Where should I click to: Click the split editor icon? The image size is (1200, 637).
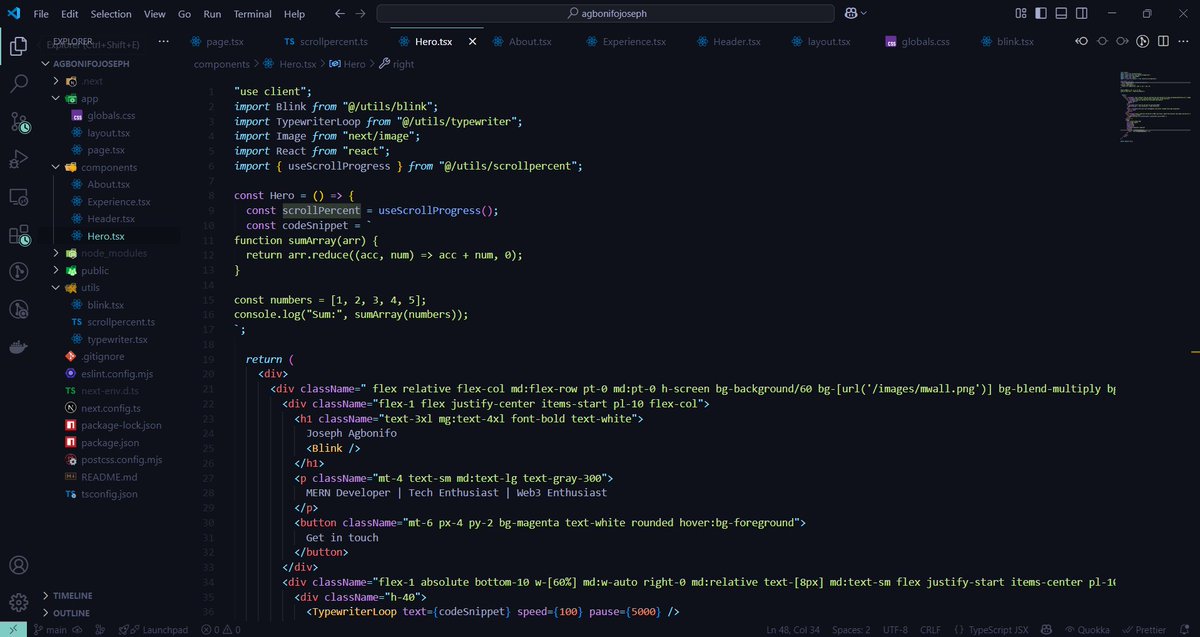[1163, 41]
